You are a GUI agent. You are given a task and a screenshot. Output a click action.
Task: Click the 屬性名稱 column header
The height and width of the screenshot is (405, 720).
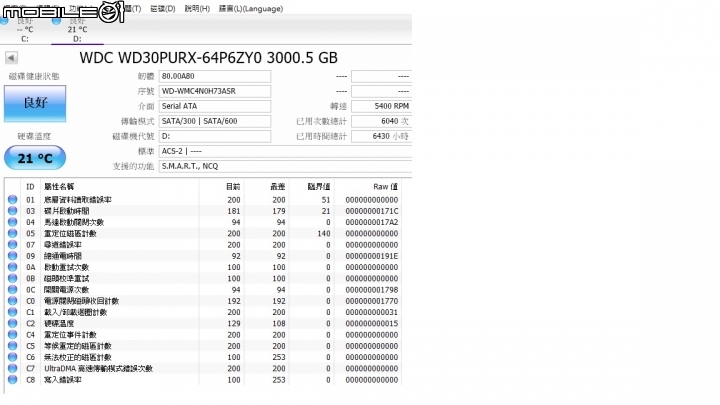tap(59, 187)
